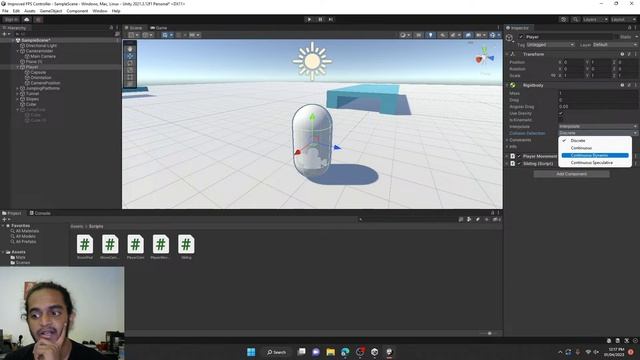Open the Unity Hub taskbar icon
Viewport: 640px width, 360px height.
coord(375,352)
